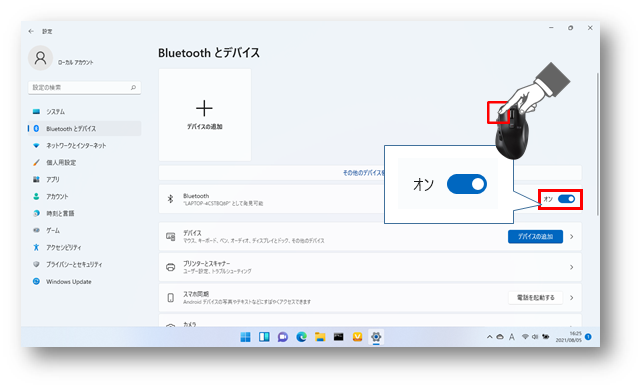
Task: Open the Wi-Fi network tray icon
Action: click(x=525, y=337)
